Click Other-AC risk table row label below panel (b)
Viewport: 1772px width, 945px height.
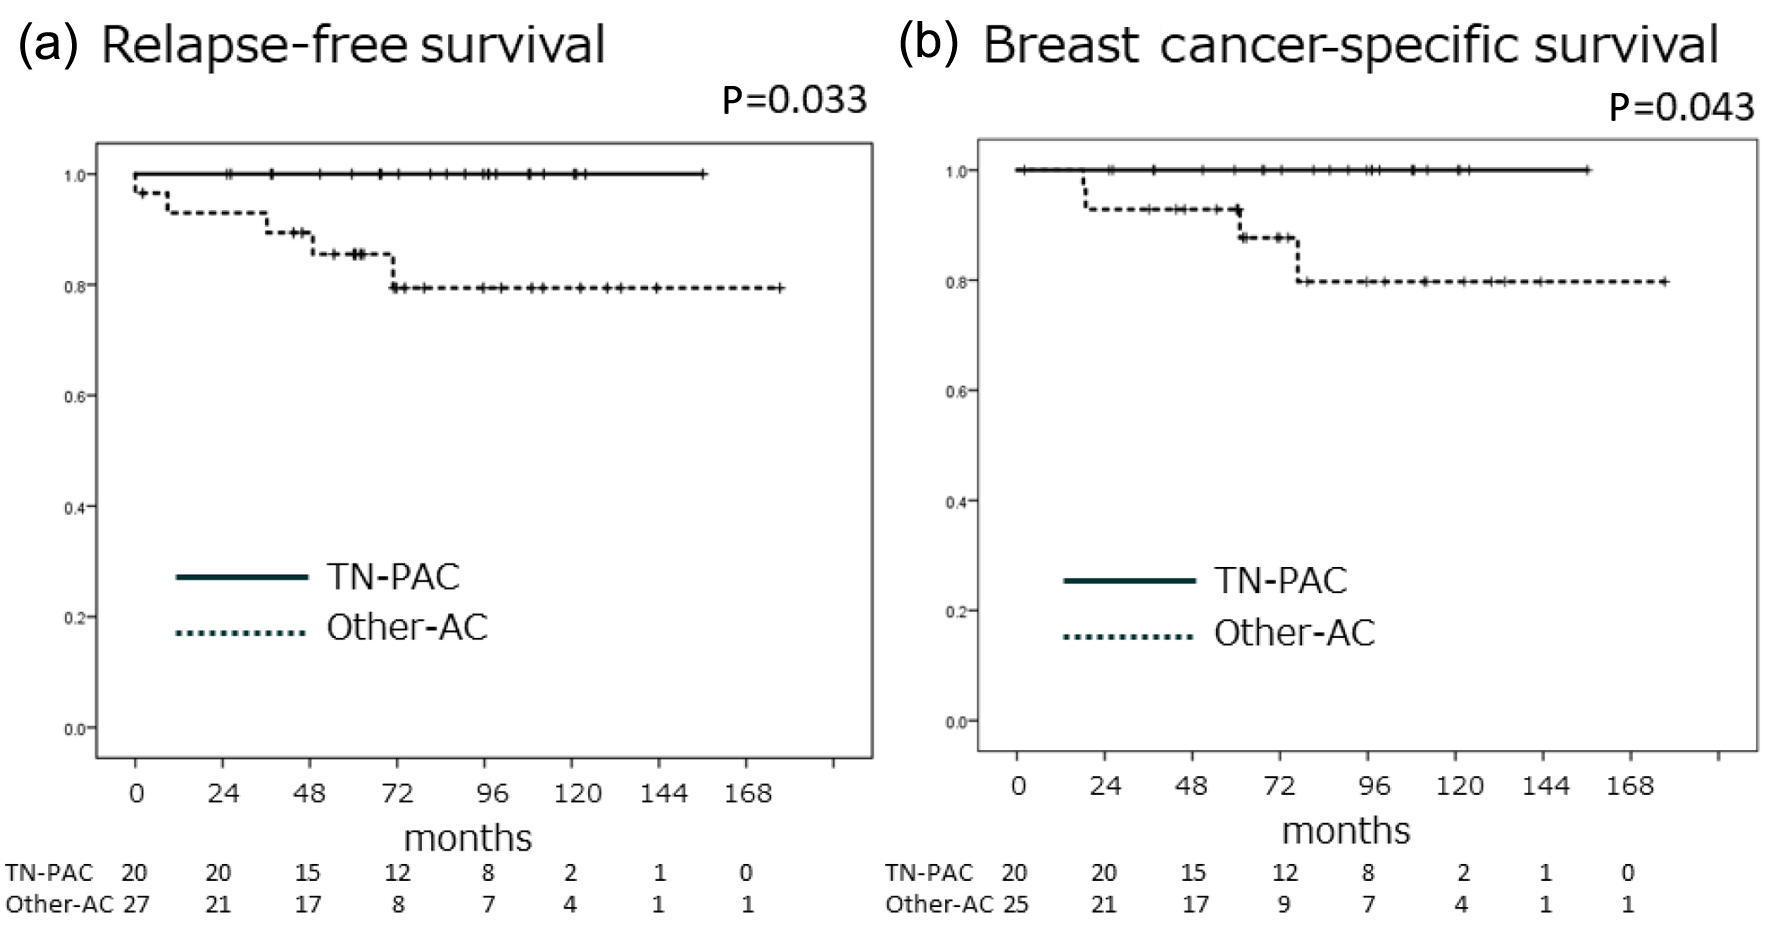pyautogui.click(x=939, y=905)
